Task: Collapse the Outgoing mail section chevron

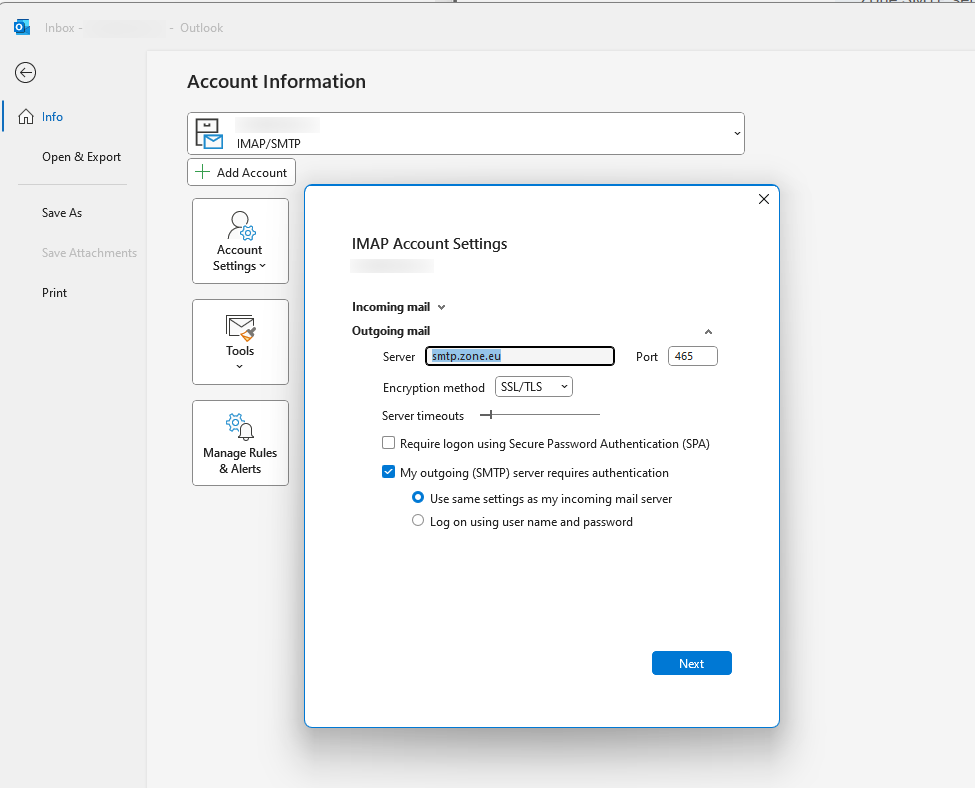Action: (x=708, y=331)
